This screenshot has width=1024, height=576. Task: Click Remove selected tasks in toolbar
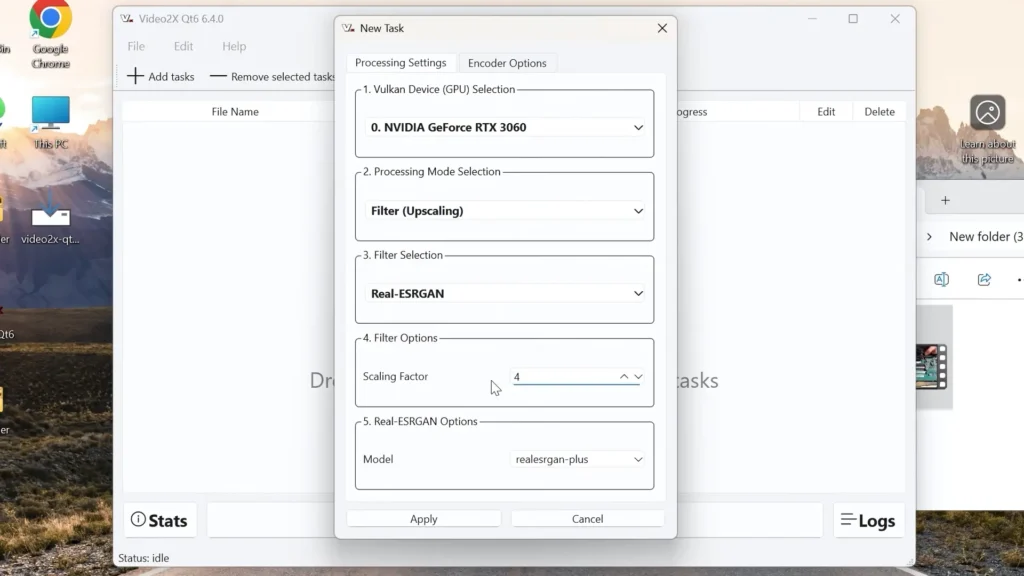[272, 76]
